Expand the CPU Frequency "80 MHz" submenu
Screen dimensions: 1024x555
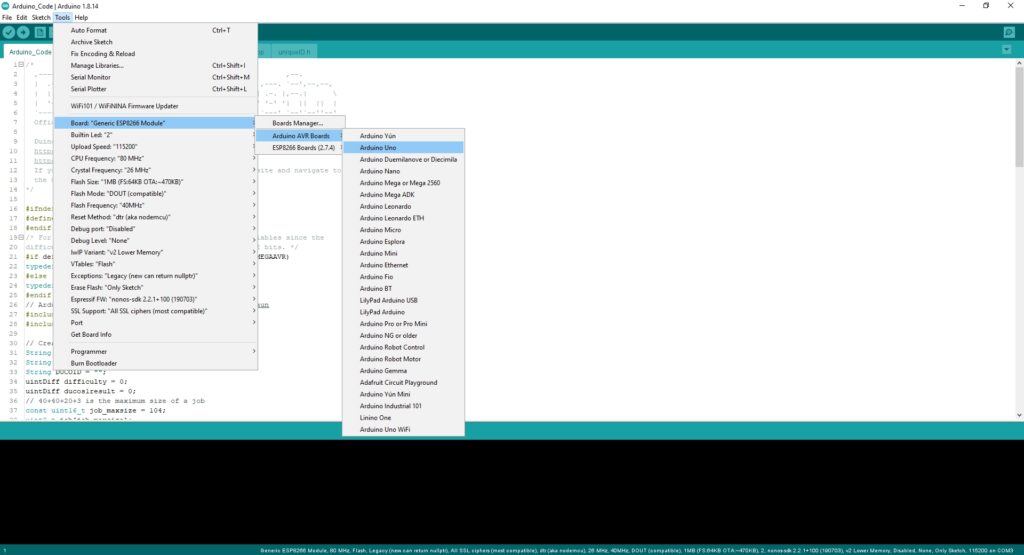[155, 158]
